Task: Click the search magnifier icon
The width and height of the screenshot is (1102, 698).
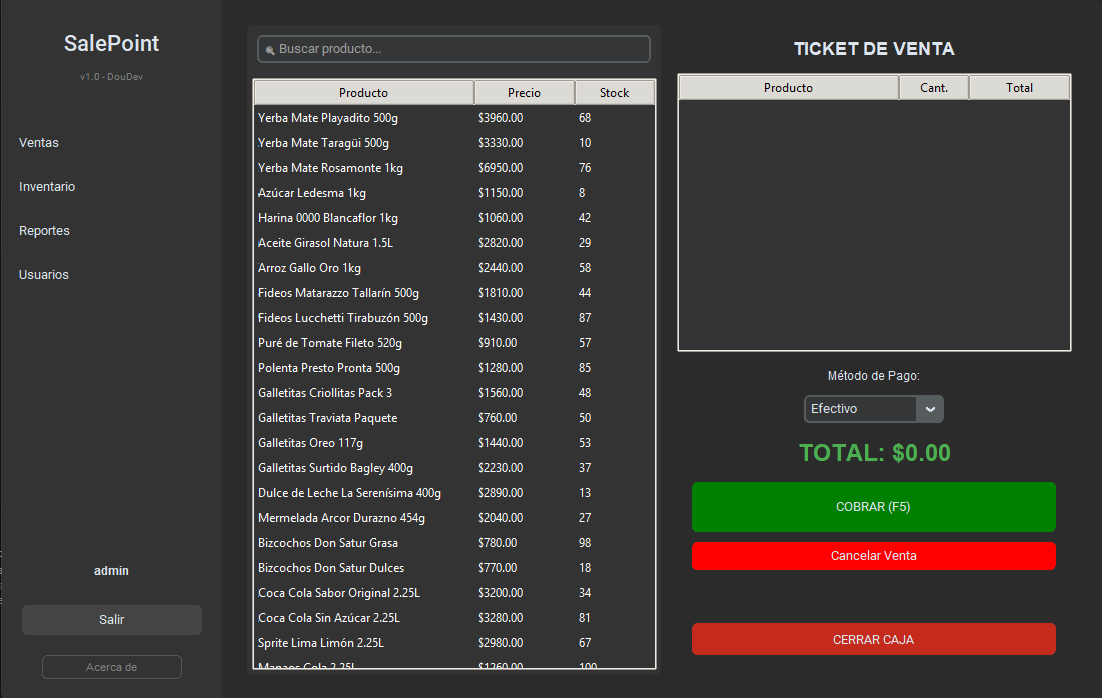Action: [270, 50]
